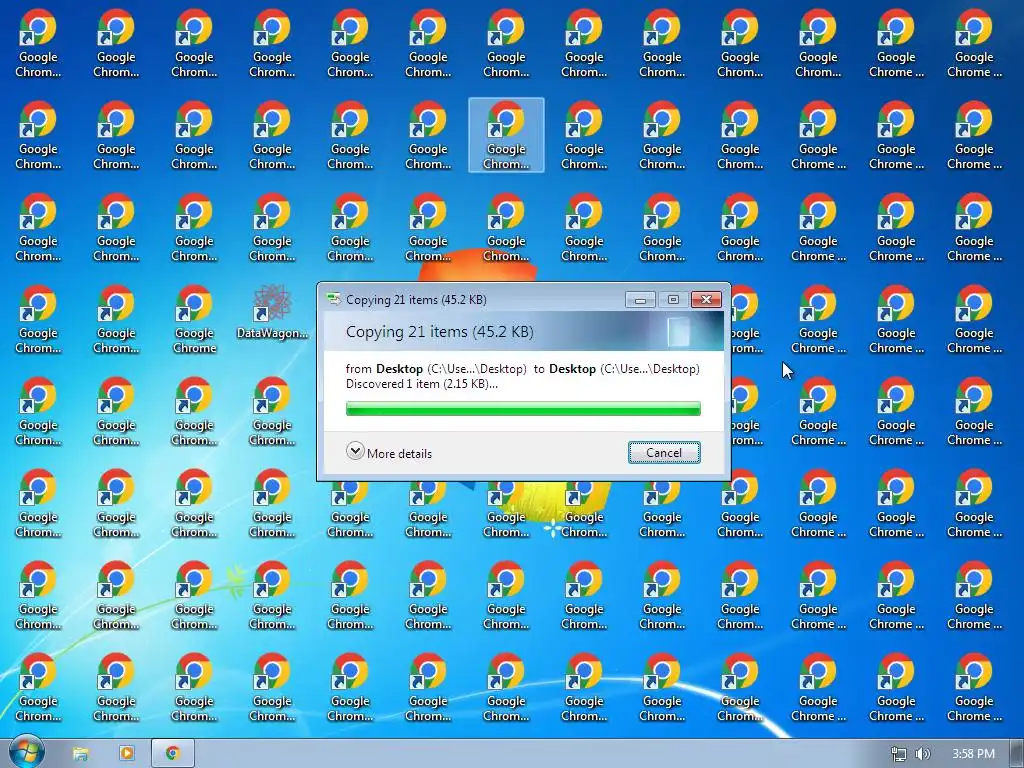This screenshot has width=1024, height=768.
Task: Maximize the Copying 21 items dialog
Action: coord(673,300)
